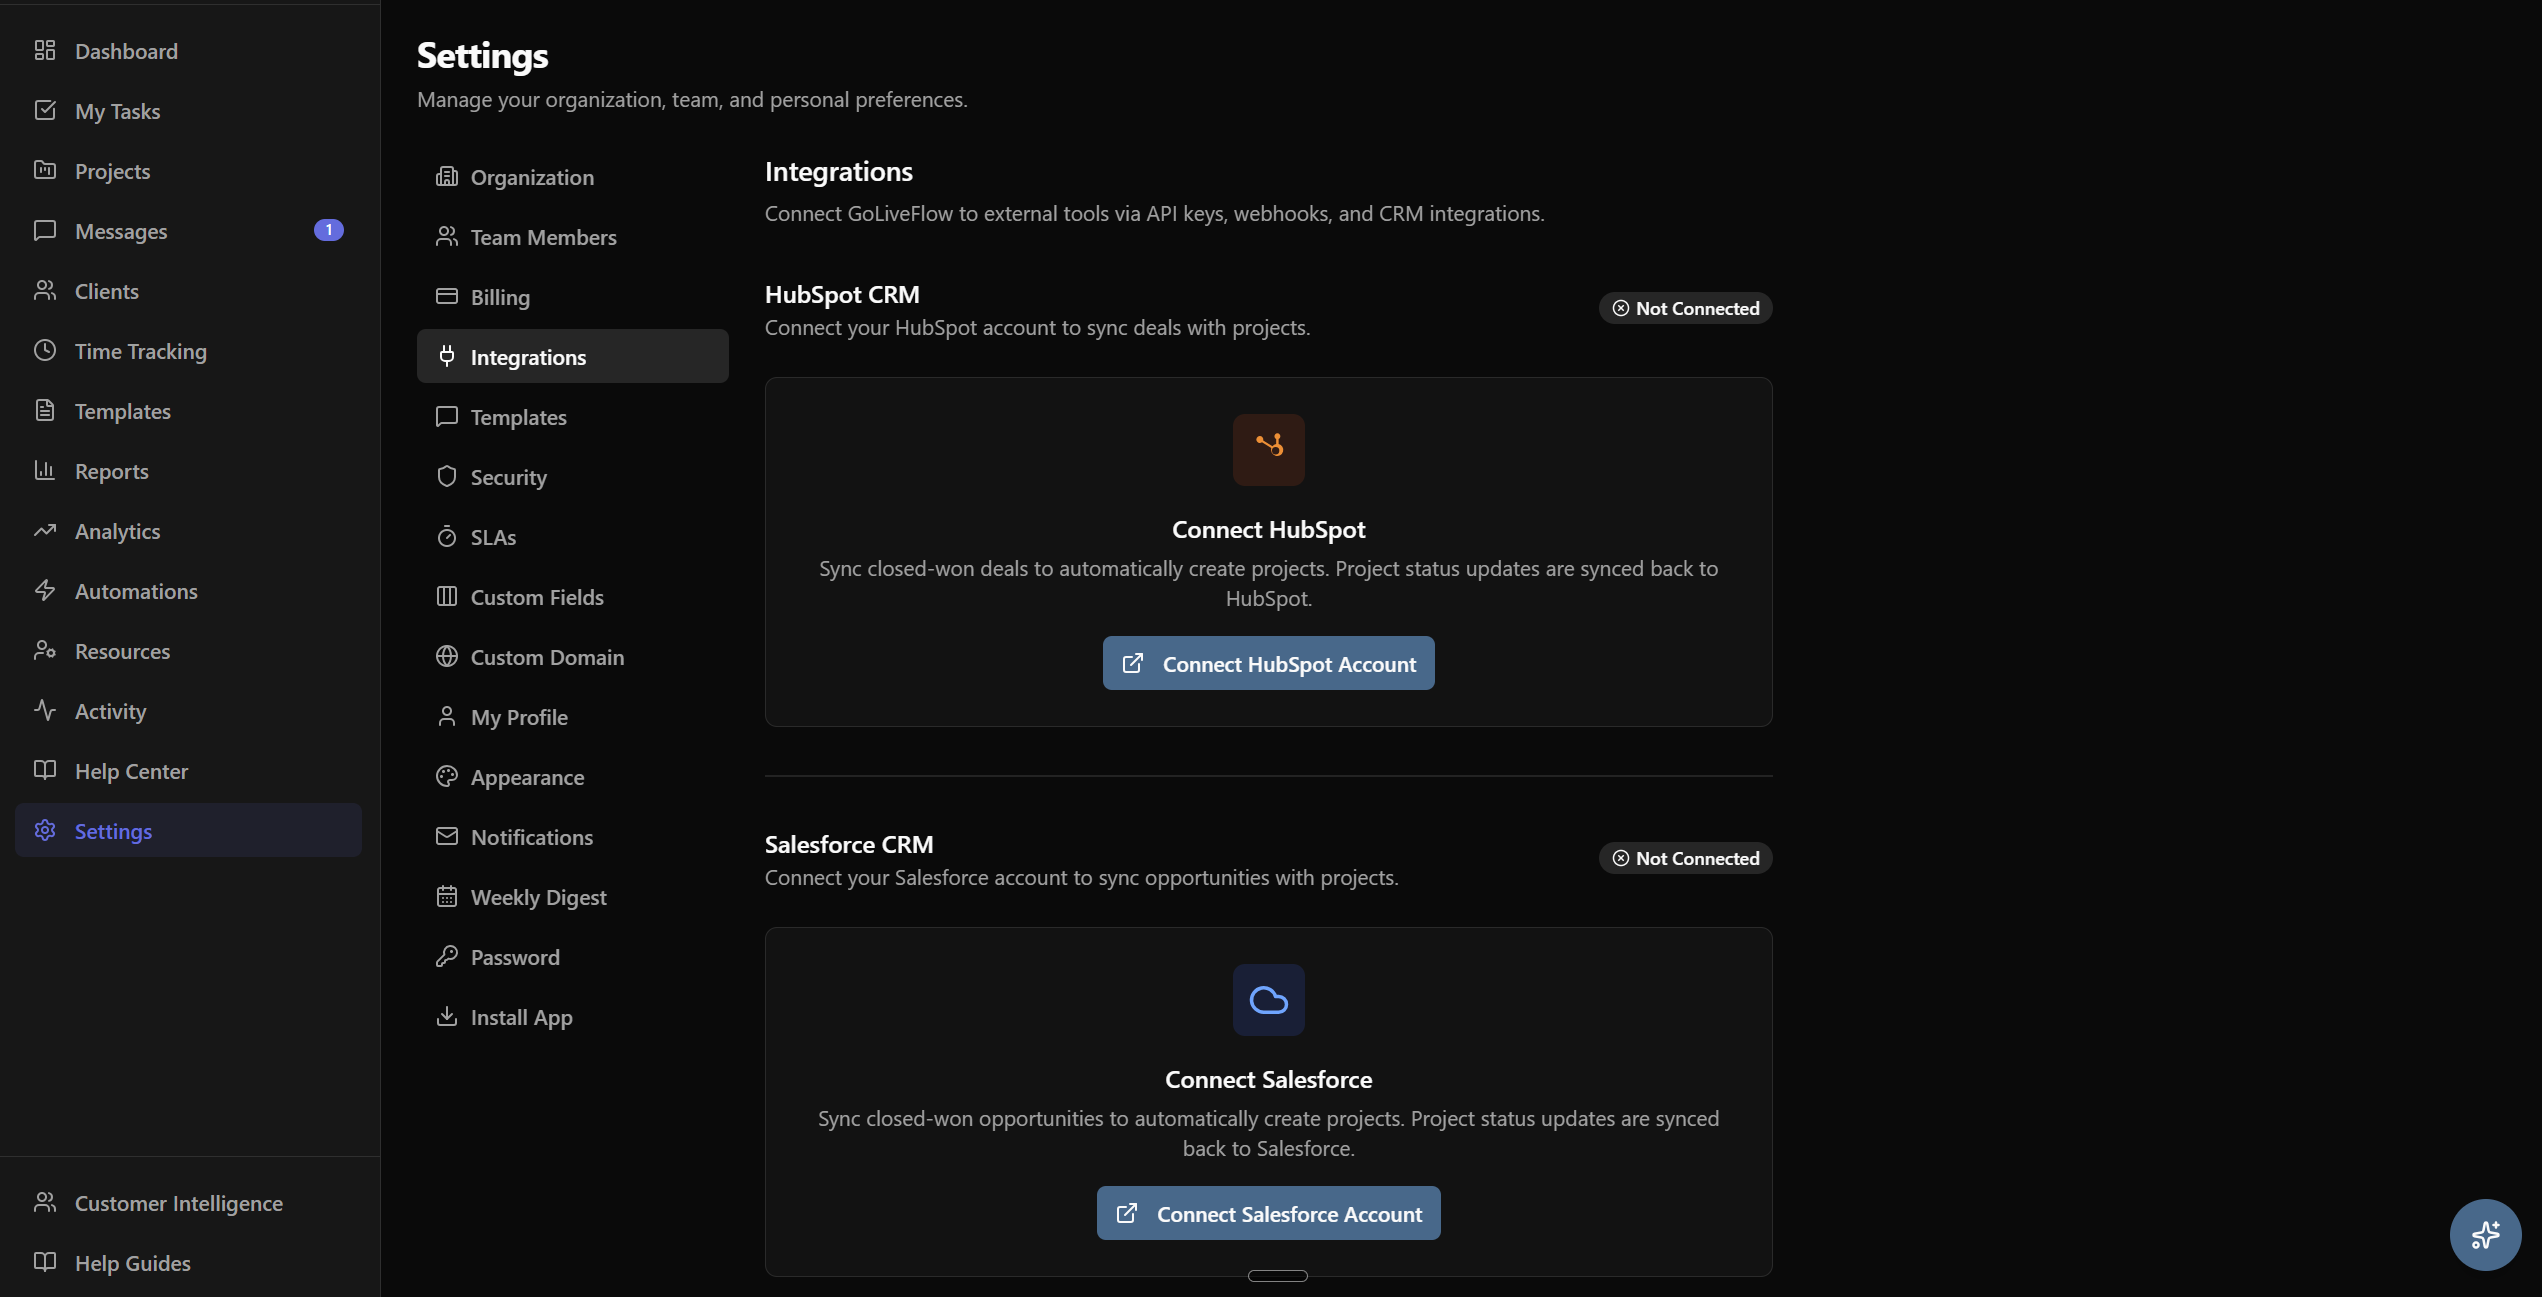Click the Salesforce cloud icon
This screenshot has height=1297, width=2542.
pyautogui.click(x=1268, y=1000)
